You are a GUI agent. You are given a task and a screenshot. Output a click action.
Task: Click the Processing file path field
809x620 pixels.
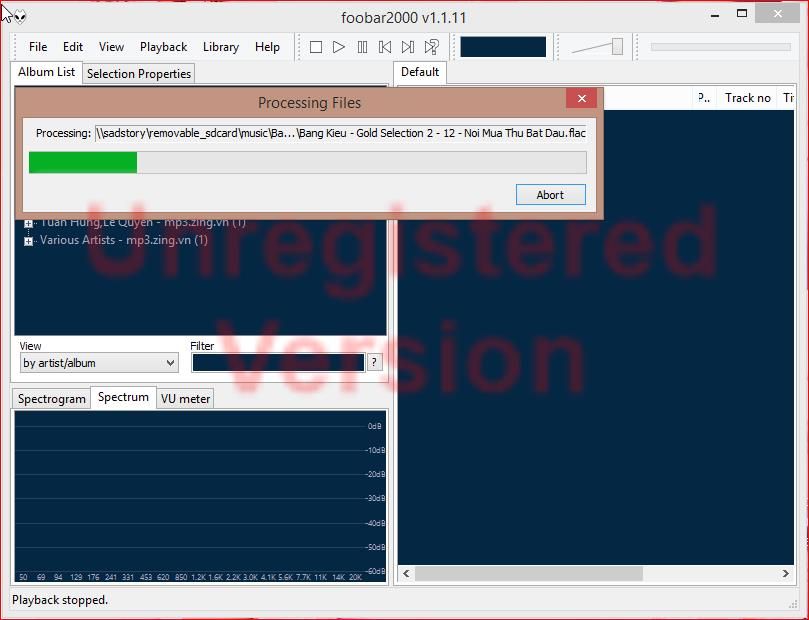[341, 133]
